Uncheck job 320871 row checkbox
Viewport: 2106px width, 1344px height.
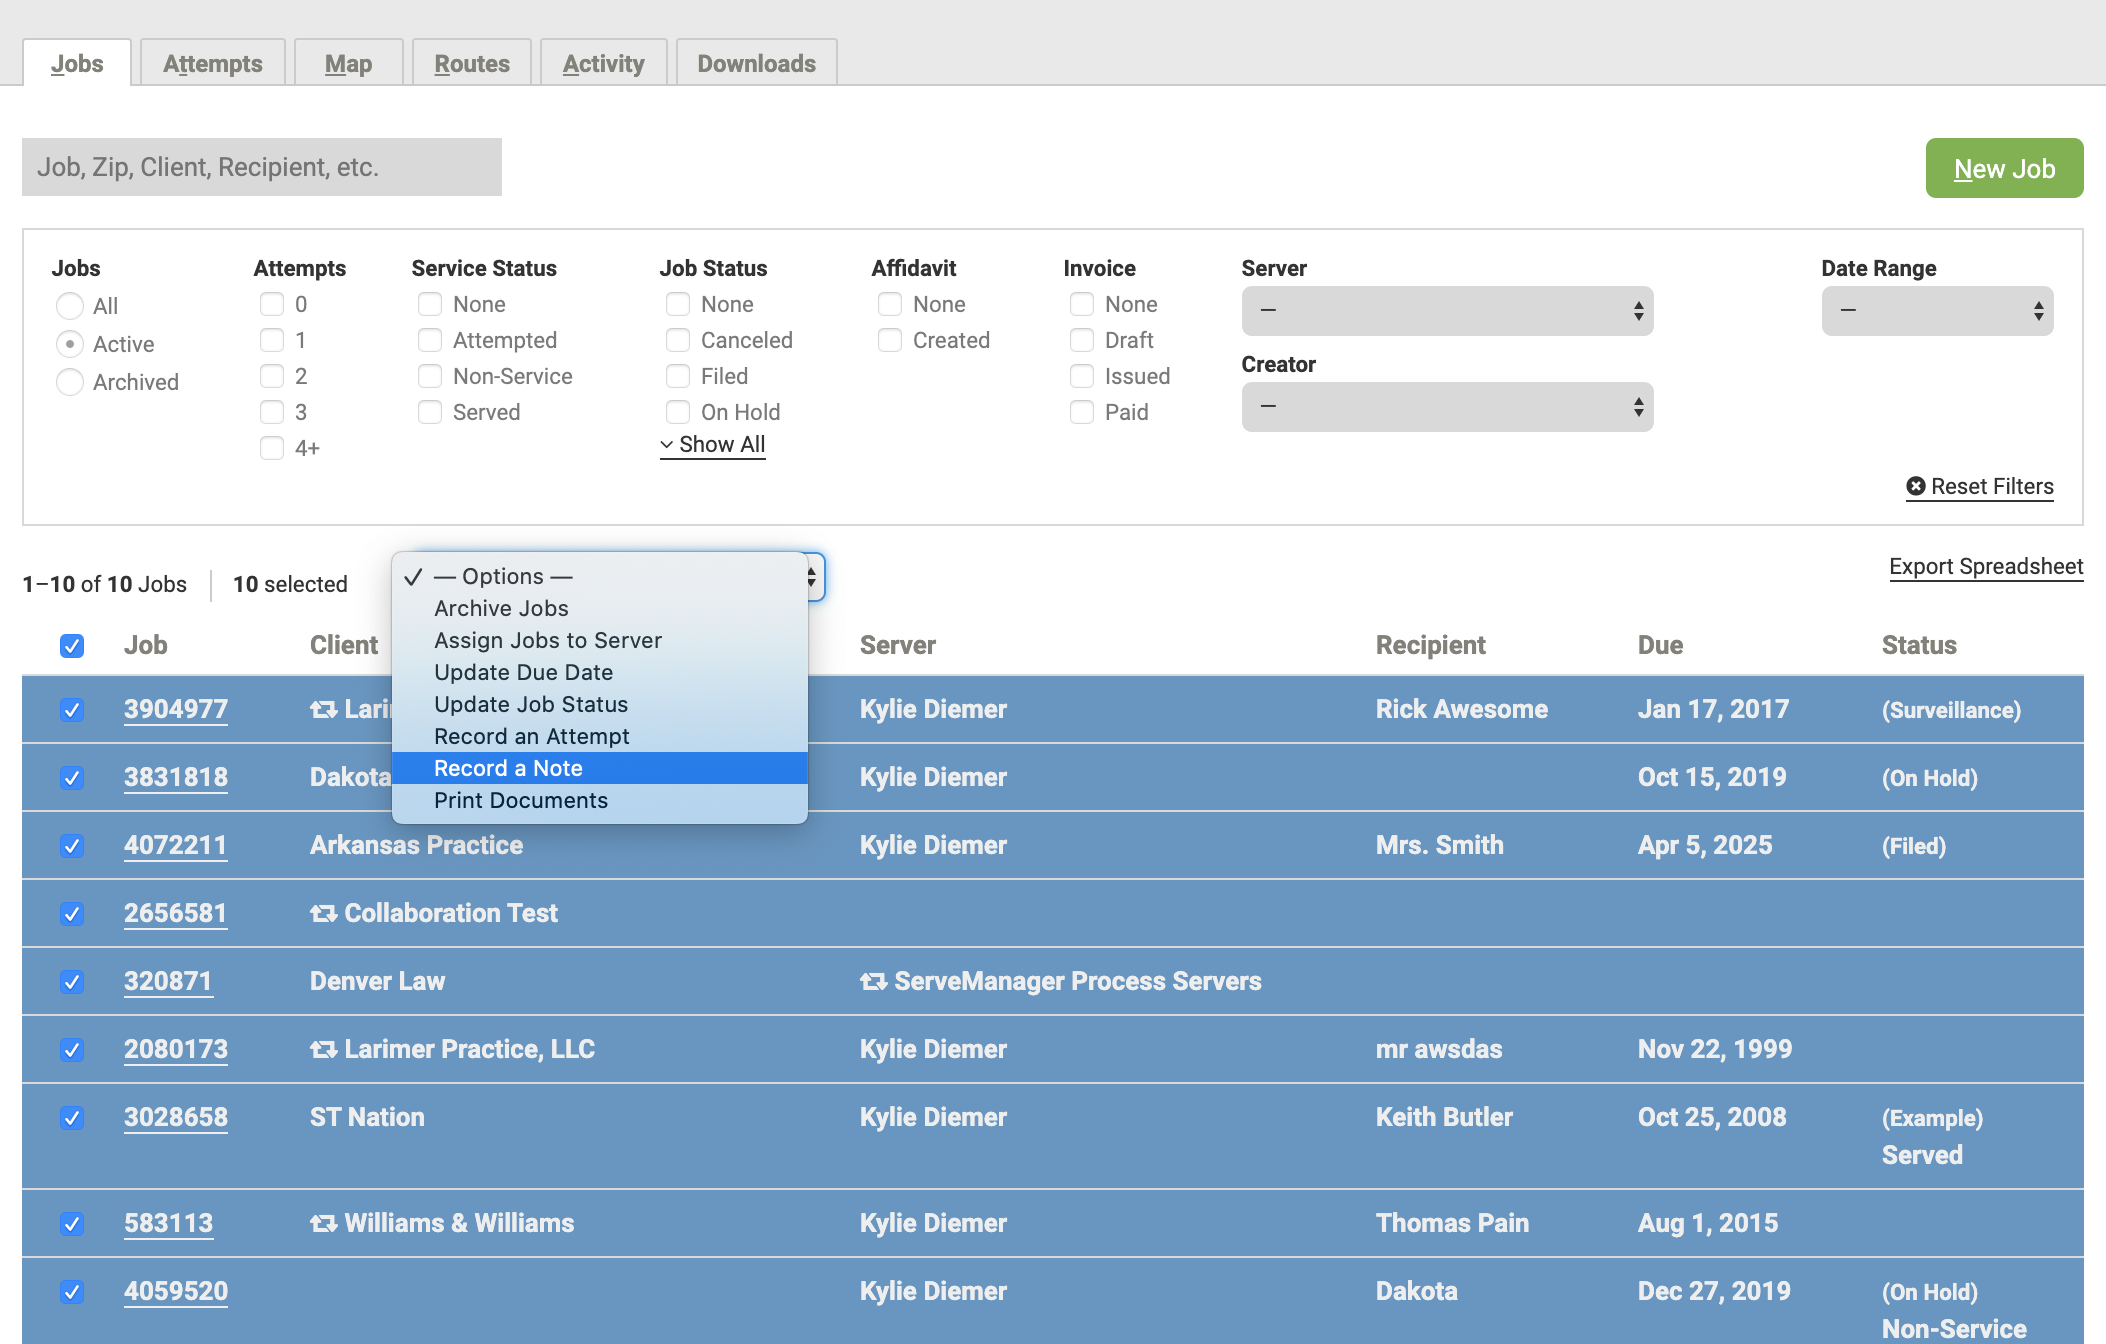[71, 982]
